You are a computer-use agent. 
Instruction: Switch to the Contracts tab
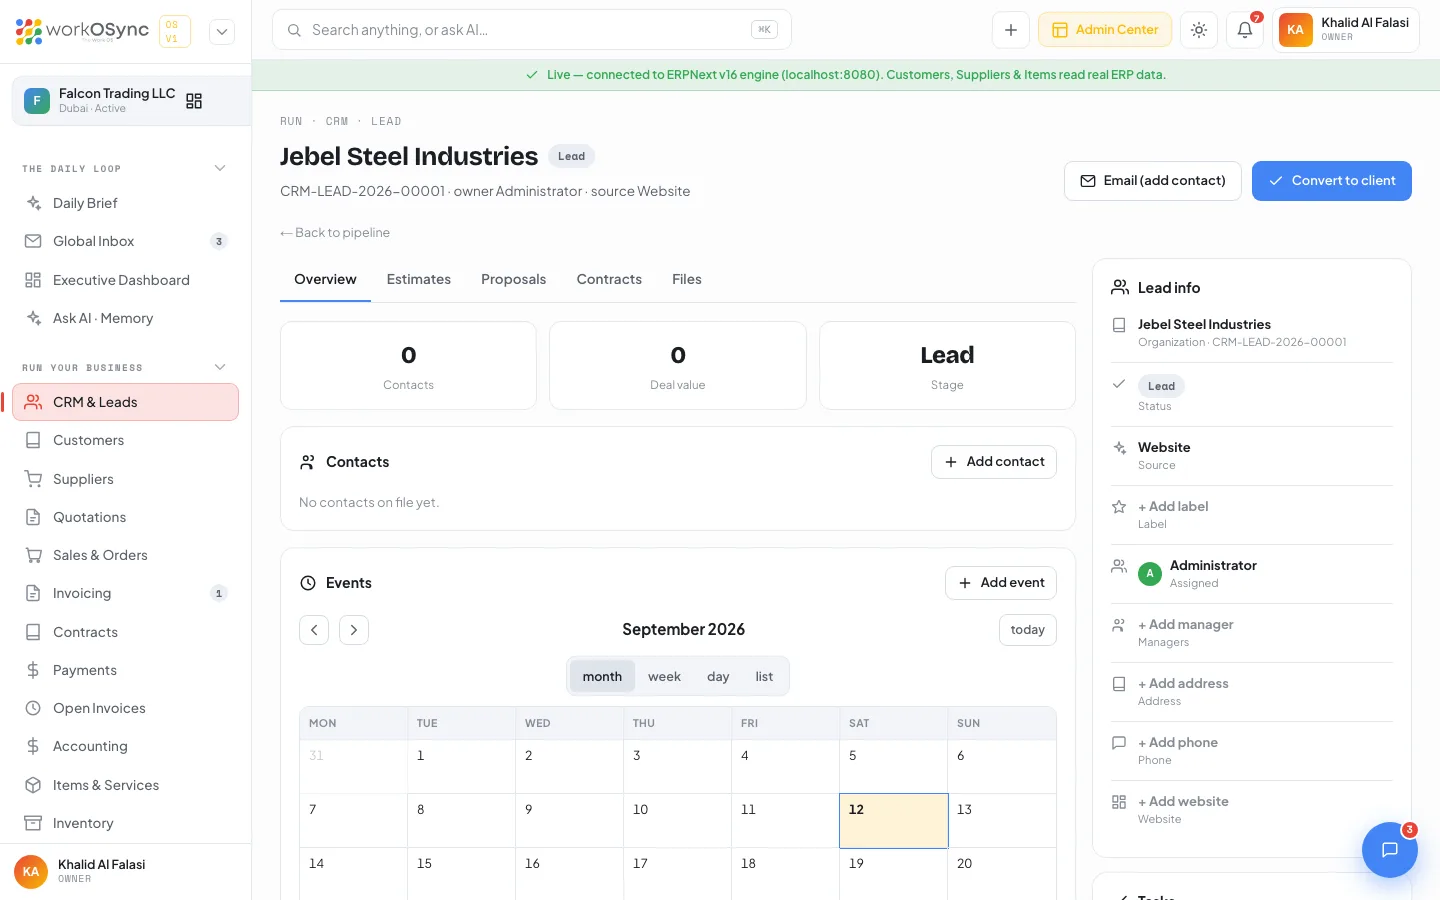point(609,279)
